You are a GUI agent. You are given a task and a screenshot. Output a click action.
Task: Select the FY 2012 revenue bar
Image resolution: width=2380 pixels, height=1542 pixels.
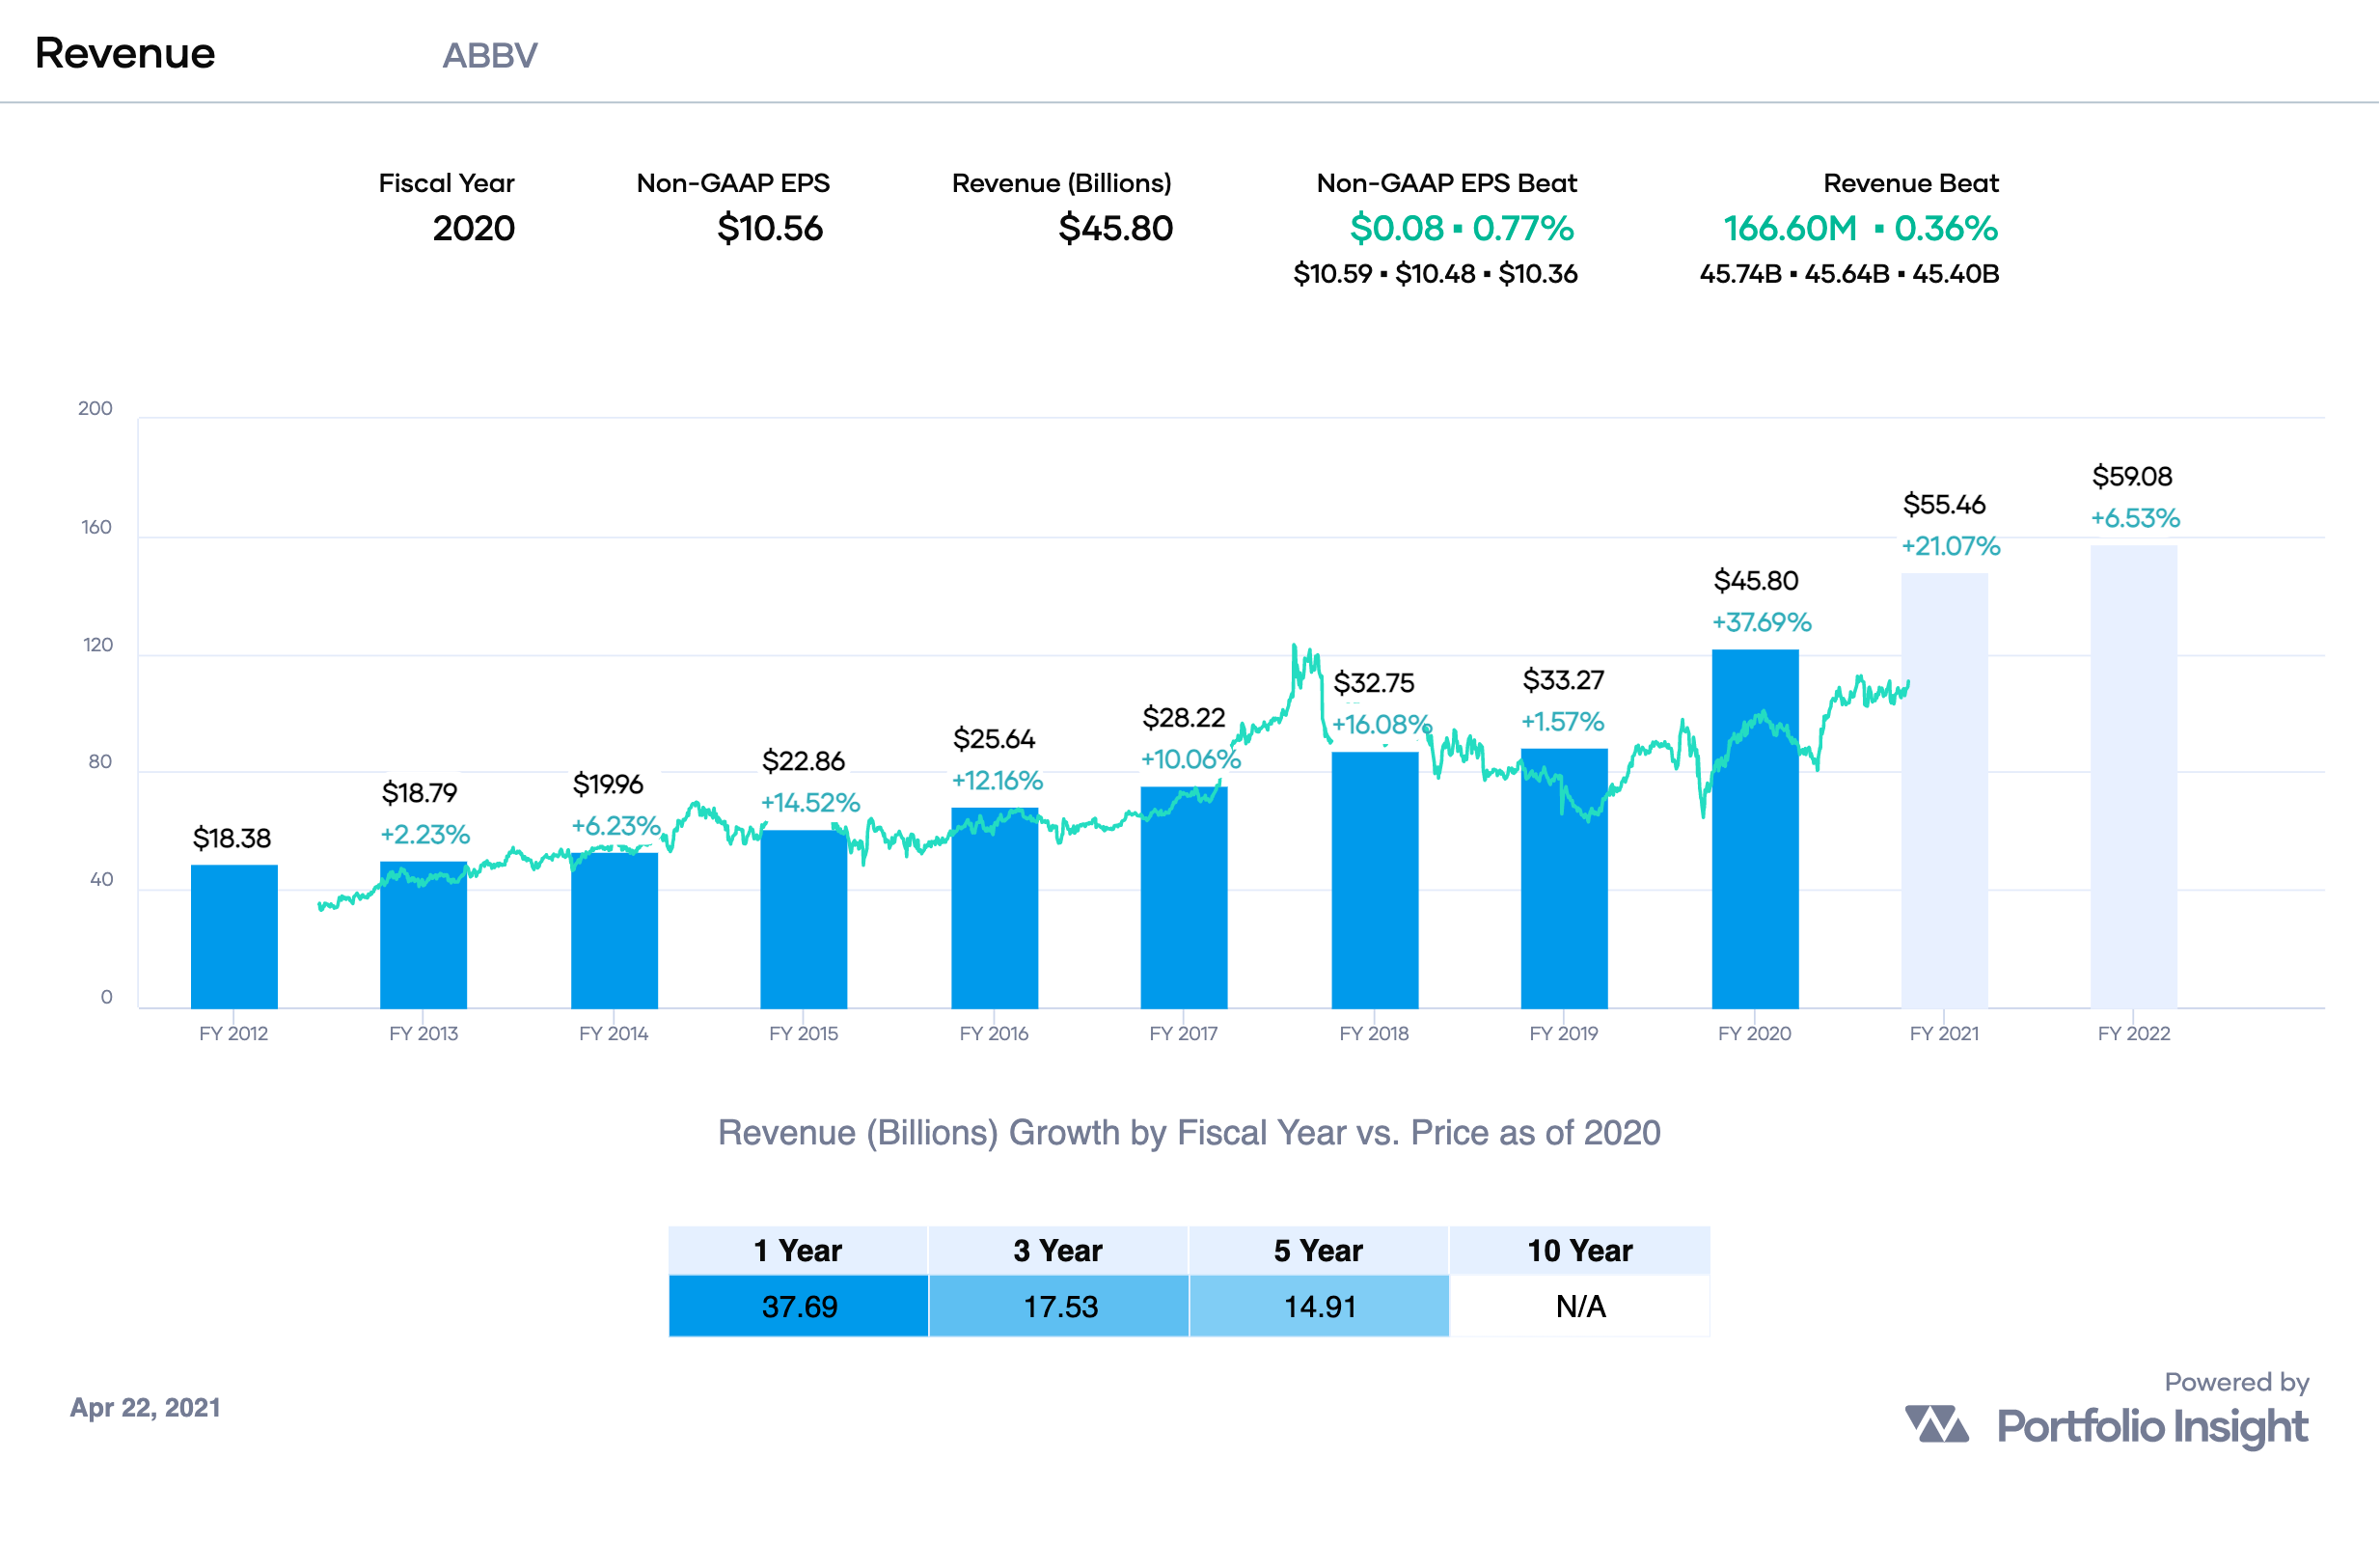234,937
